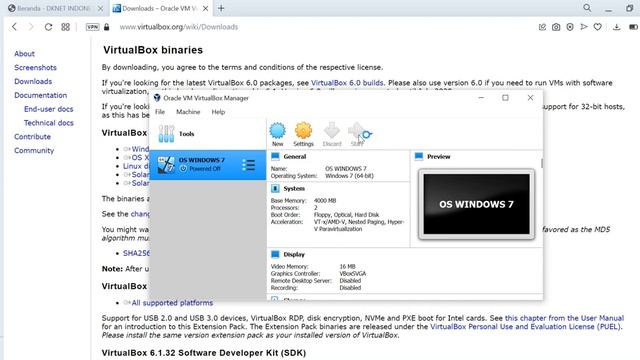Image resolution: width=640 pixels, height=360 pixels.
Task: Minimize the VirtualBox Manager window
Action: [x=481, y=98]
